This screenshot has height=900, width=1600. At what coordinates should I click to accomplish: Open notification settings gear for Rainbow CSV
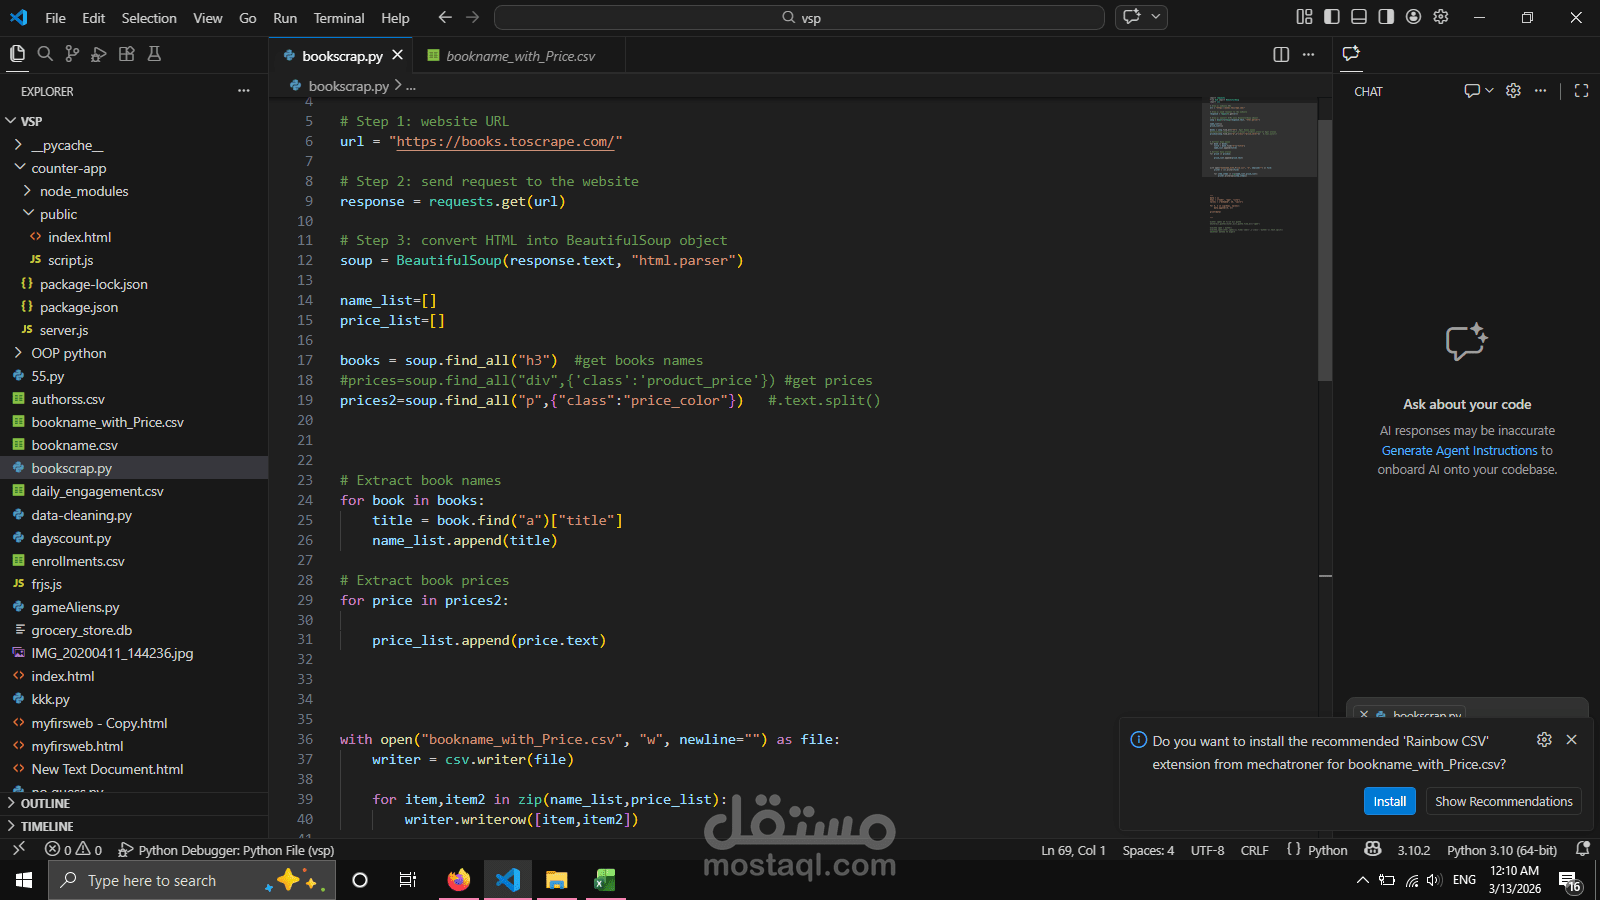click(x=1544, y=740)
